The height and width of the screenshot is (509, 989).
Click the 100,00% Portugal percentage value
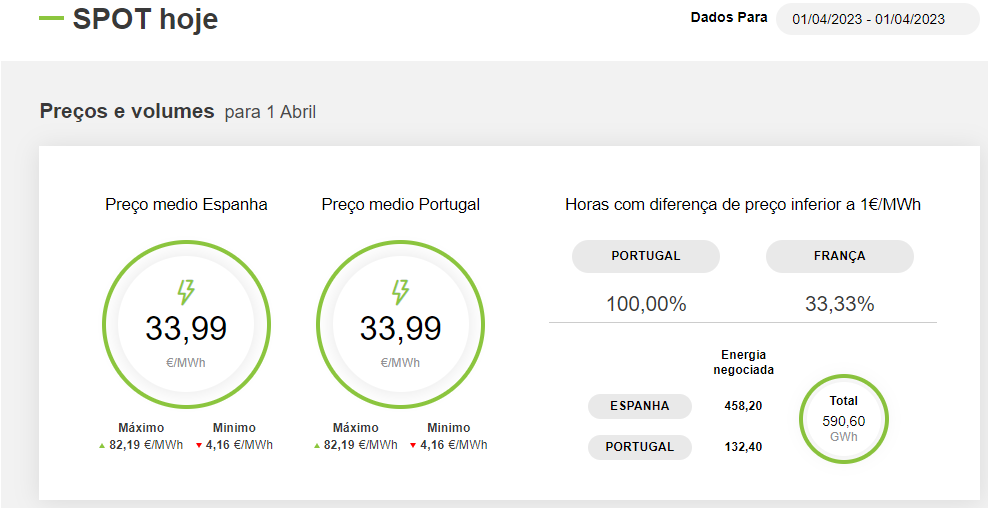(x=646, y=304)
